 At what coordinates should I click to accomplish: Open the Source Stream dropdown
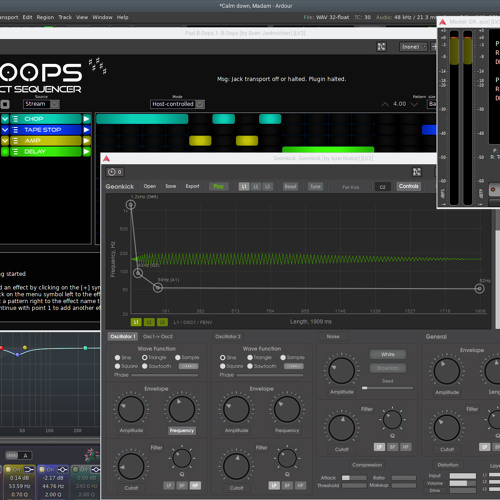tap(42, 104)
